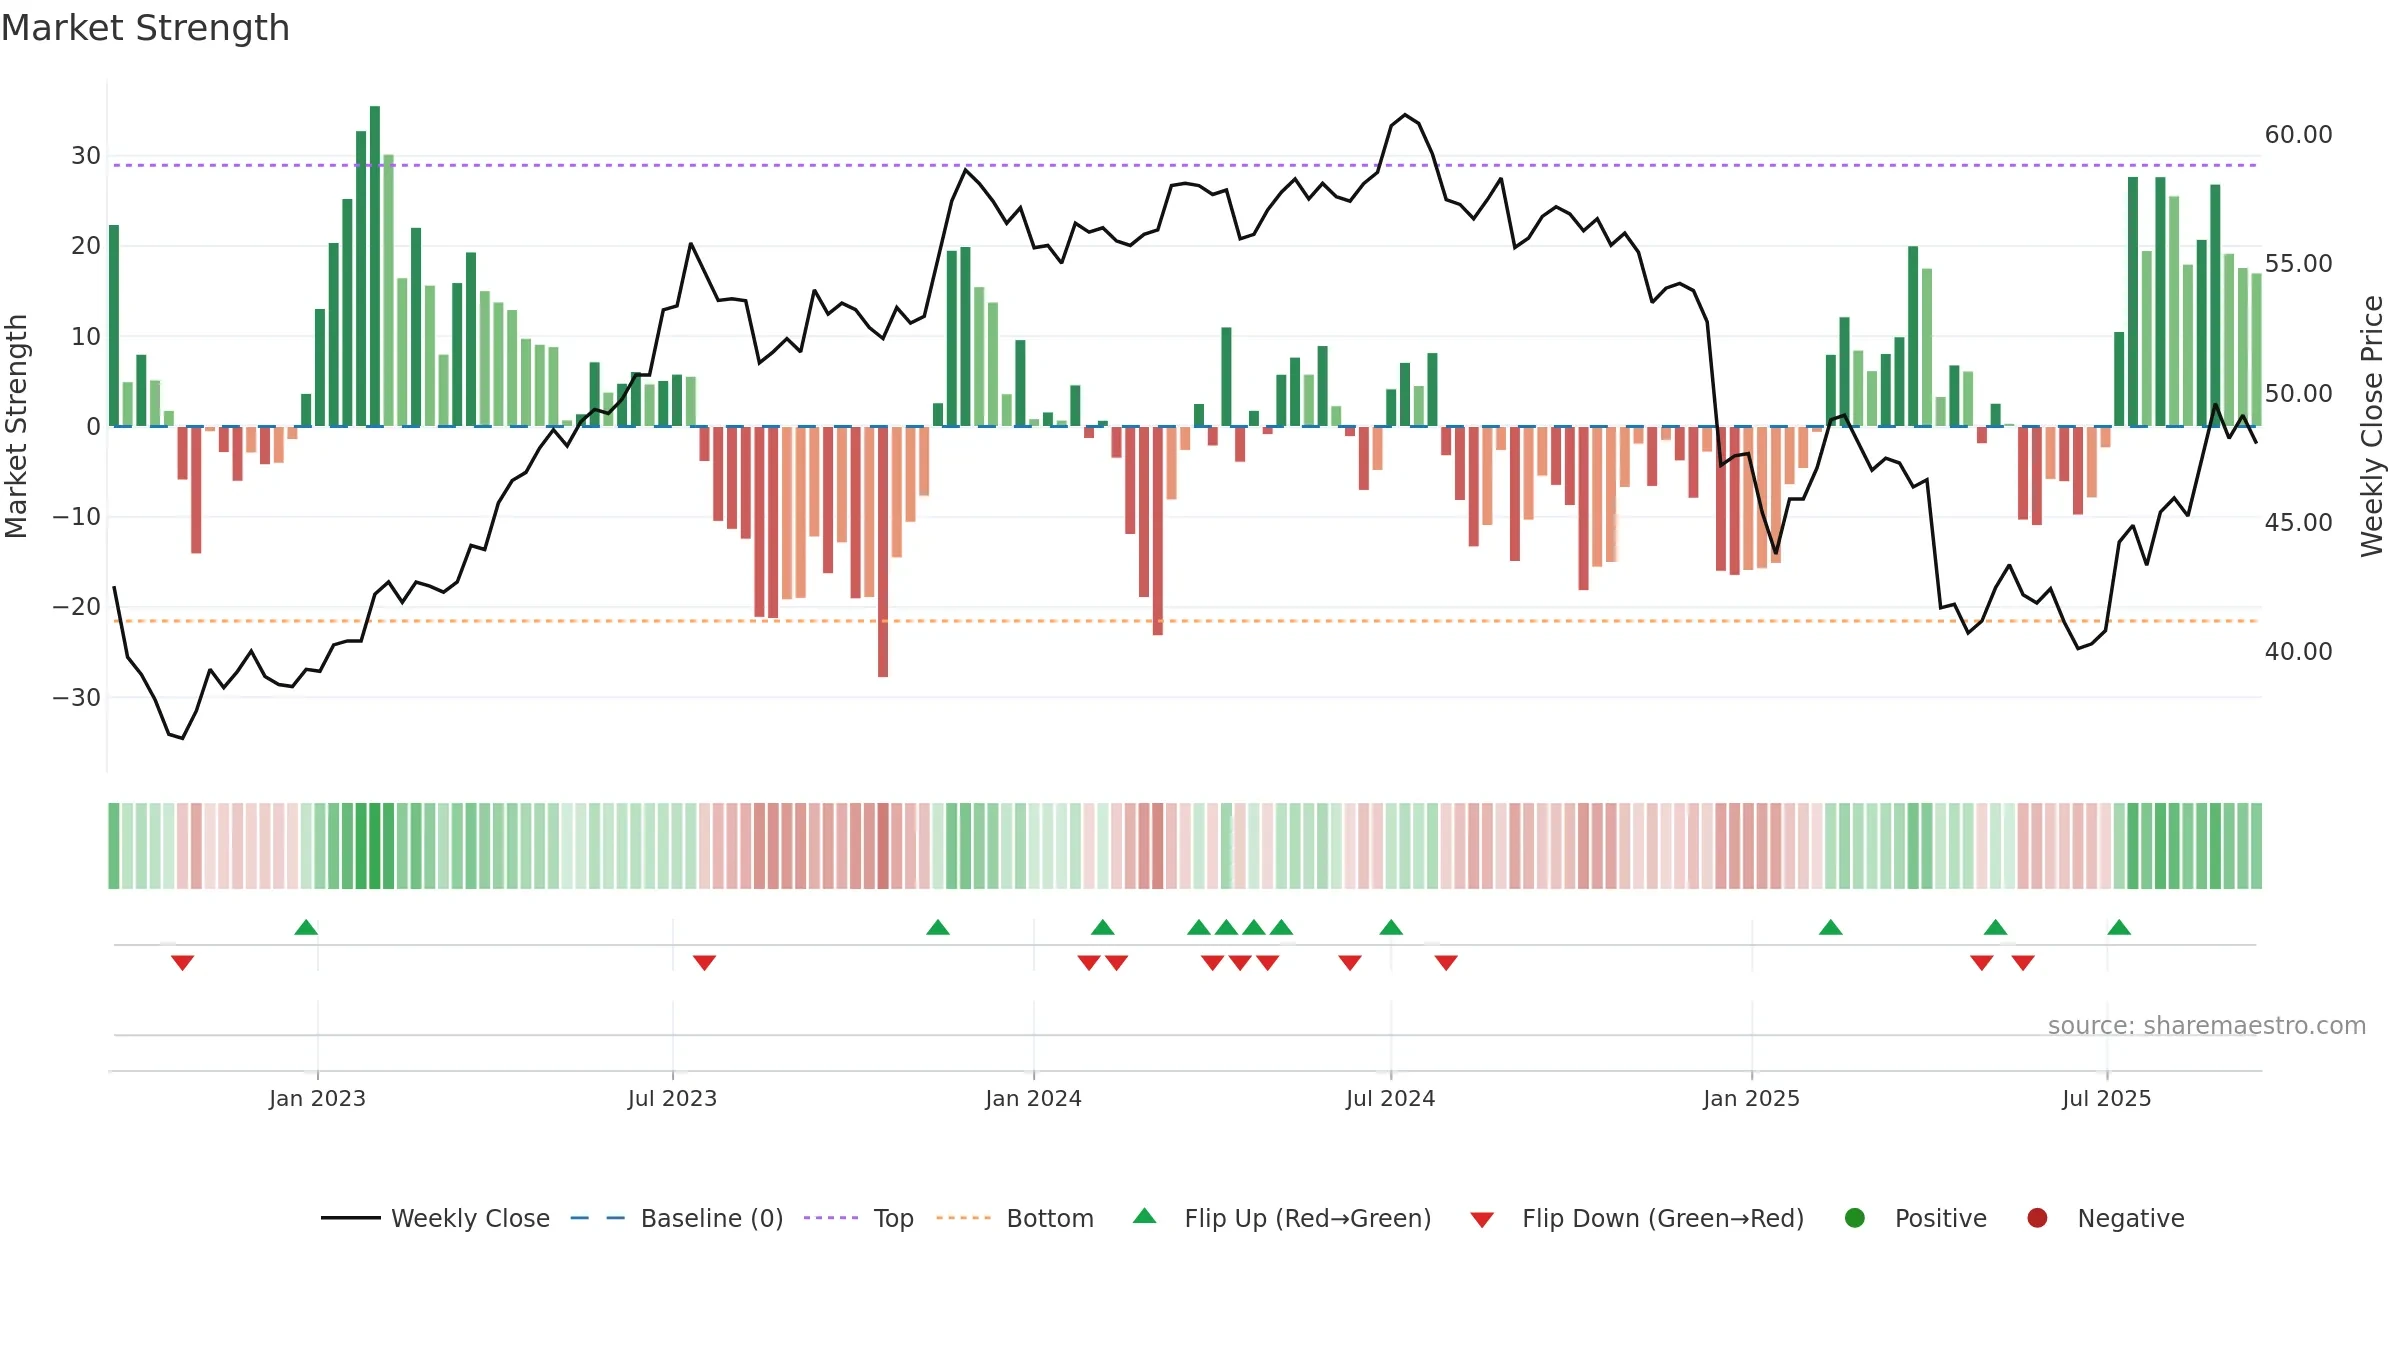Click the red Flip Down triangle legend icon
The image size is (2400, 1350).
(1483, 1220)
